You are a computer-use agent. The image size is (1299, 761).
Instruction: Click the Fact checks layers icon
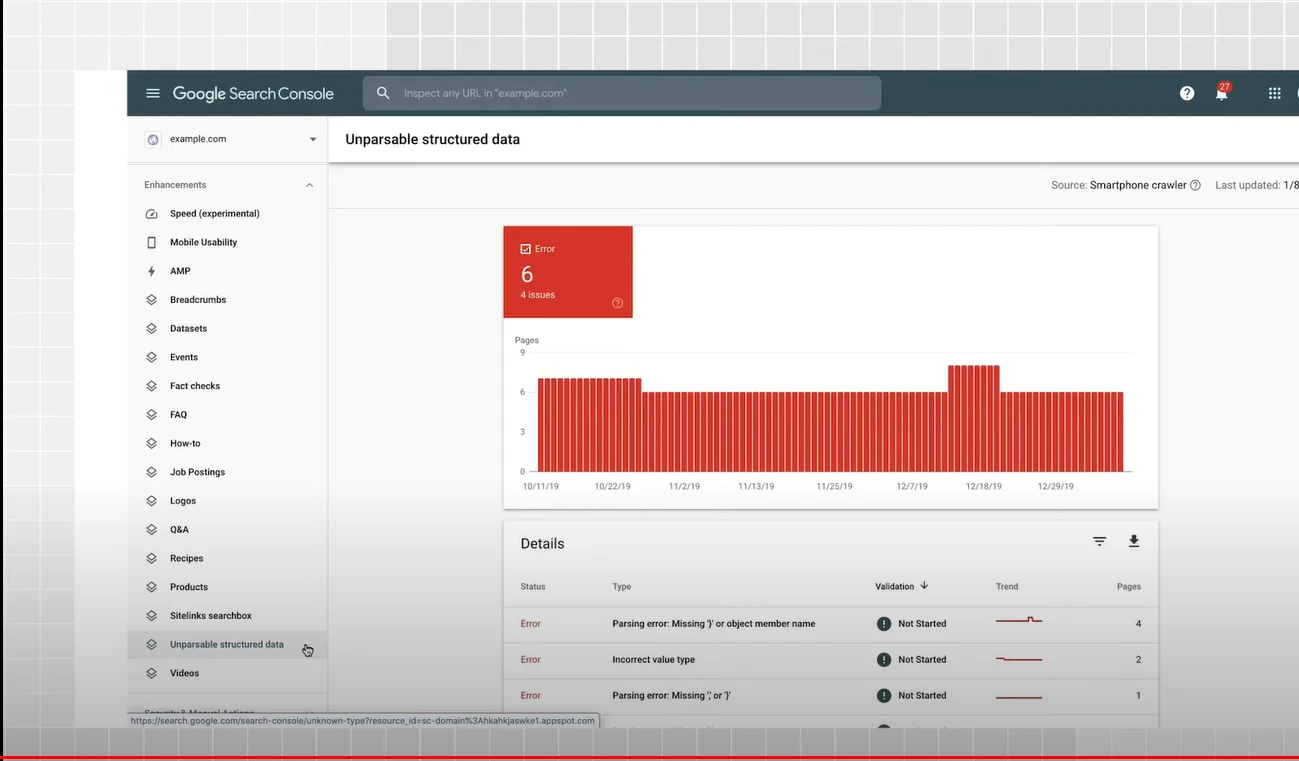(152, 386)
